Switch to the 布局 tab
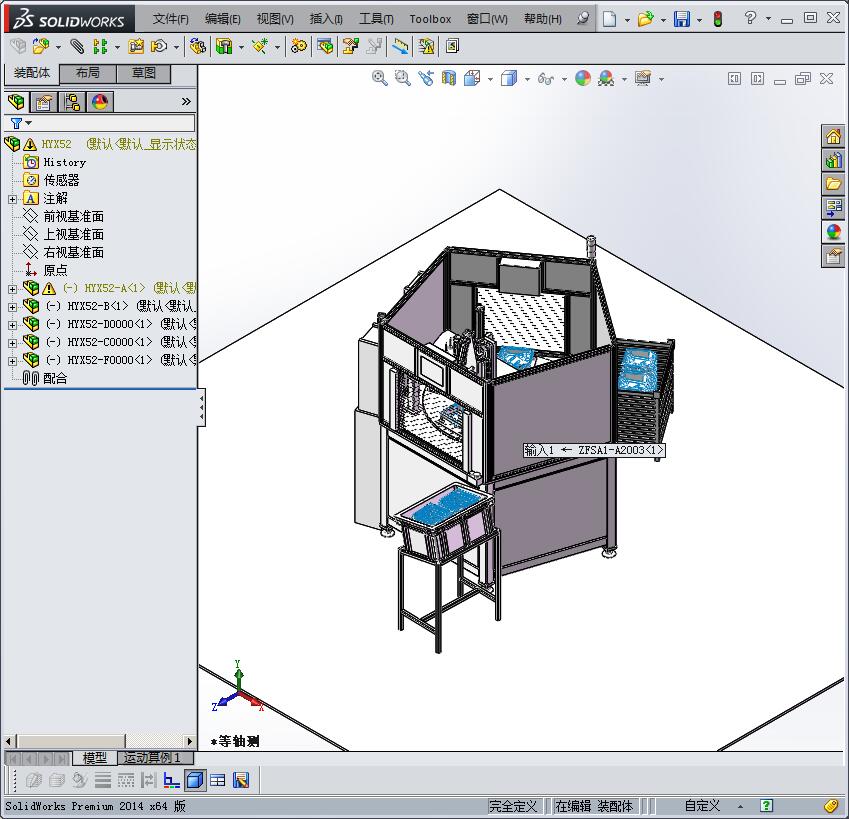 [x=88, y=73]
